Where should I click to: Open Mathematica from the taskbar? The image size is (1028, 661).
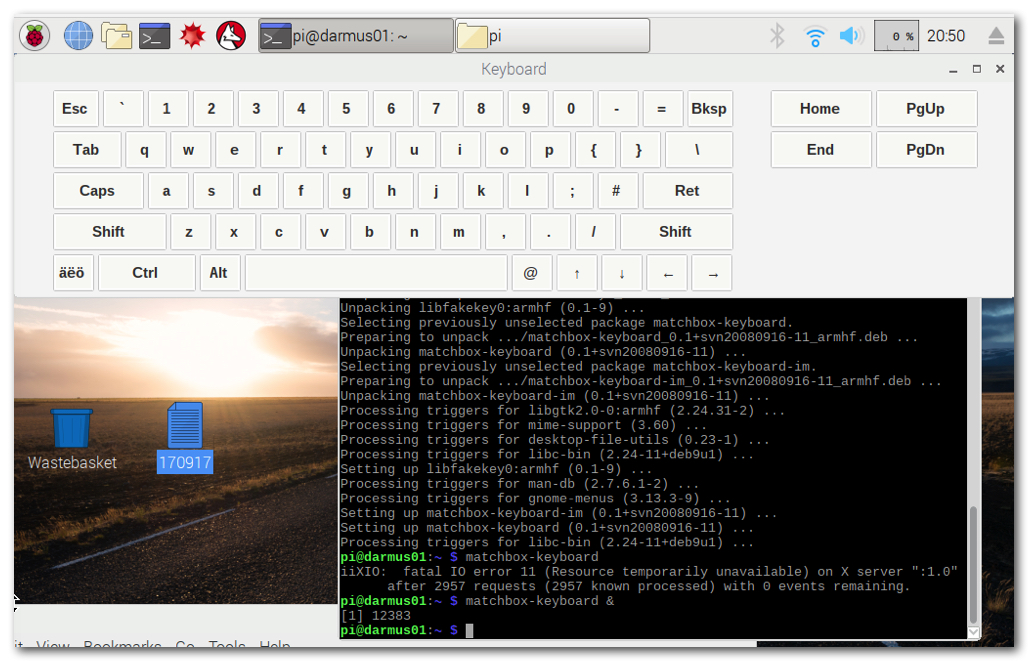(192, 33)
